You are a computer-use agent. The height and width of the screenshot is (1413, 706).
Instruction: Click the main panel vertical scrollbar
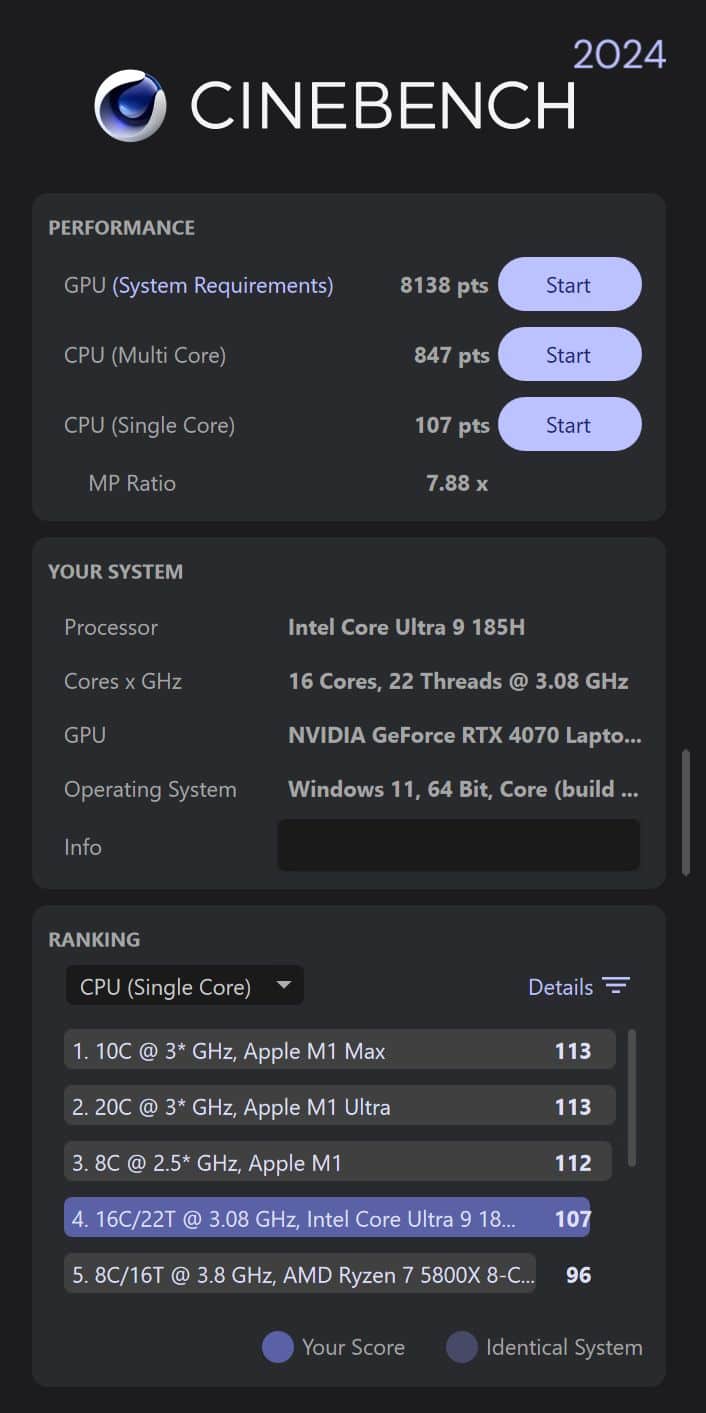[x=686, y=812]
